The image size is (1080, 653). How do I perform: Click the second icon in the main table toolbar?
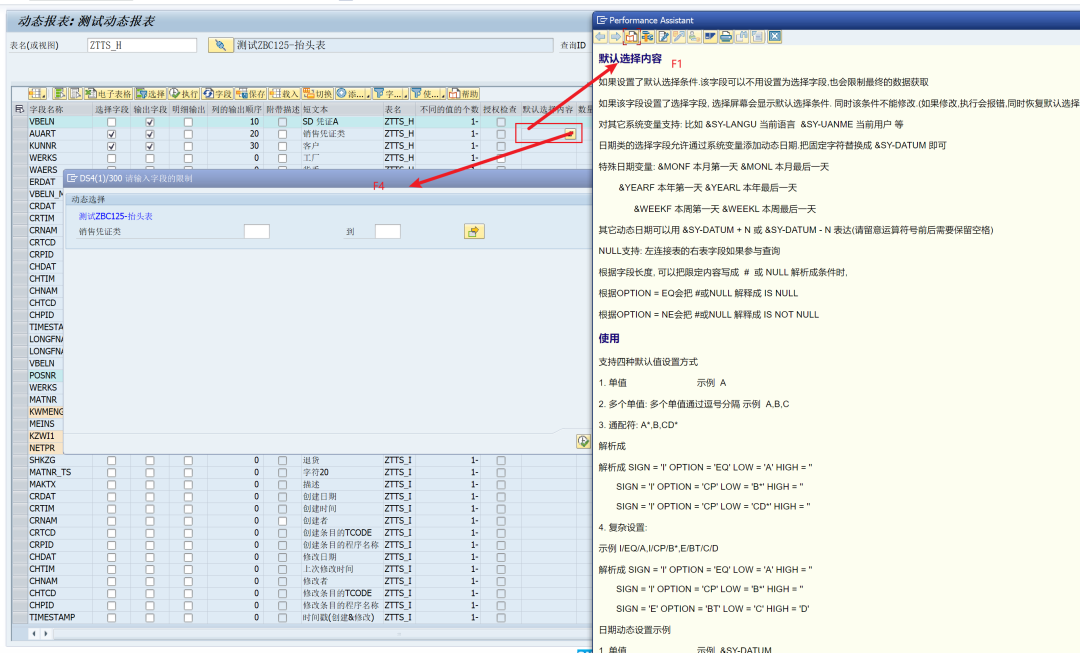pyautogui.click(x=60, y=94)
